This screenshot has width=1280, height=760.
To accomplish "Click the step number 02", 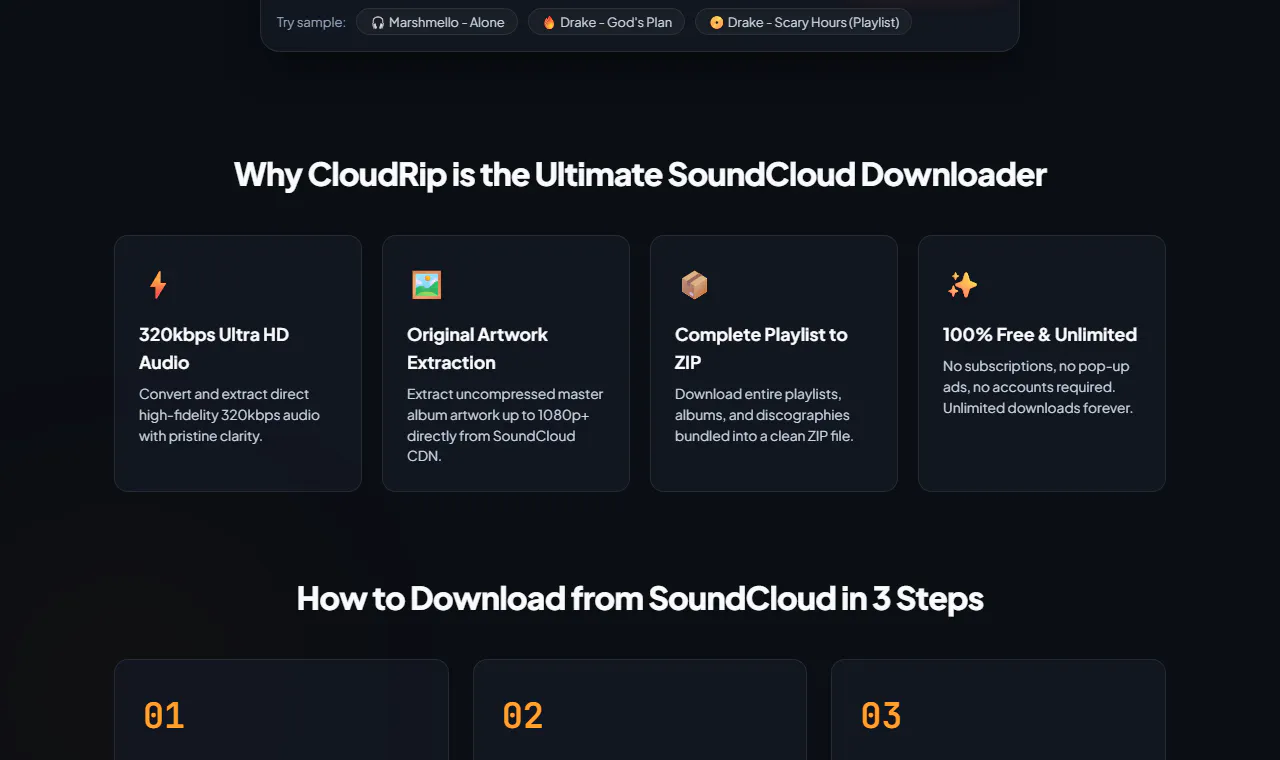I will pos(522,716).
